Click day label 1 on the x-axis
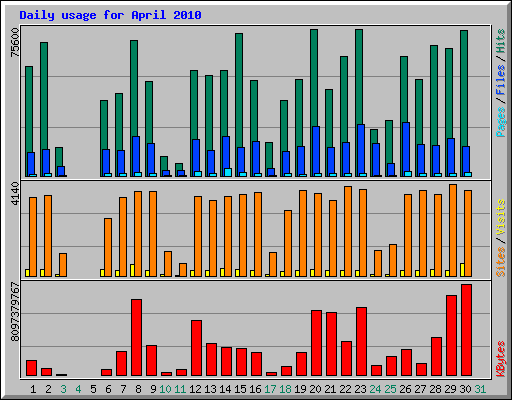 coord(33,389)
